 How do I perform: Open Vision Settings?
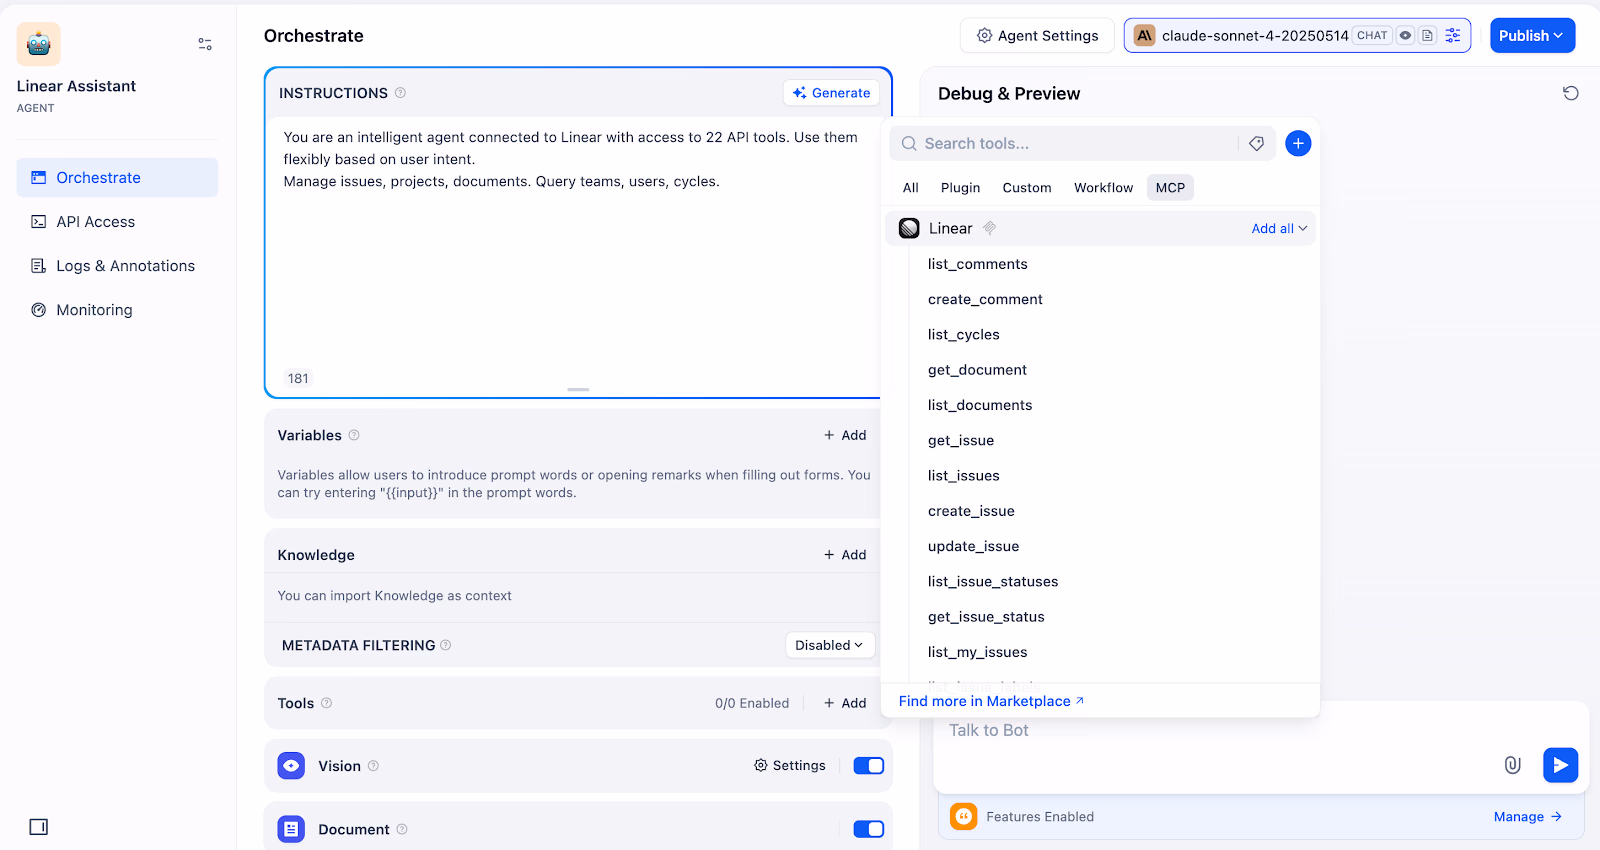790,766
